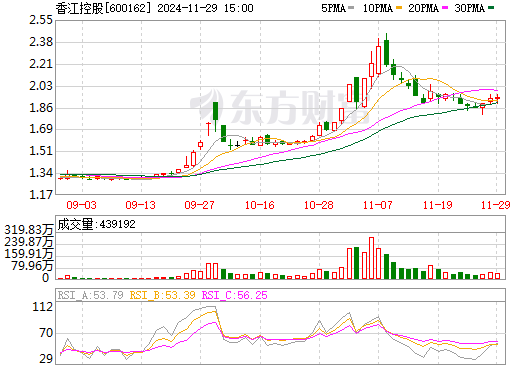Click the green 30PMA legend color dash
The image size is (520, 365).
tap(491, 8)
